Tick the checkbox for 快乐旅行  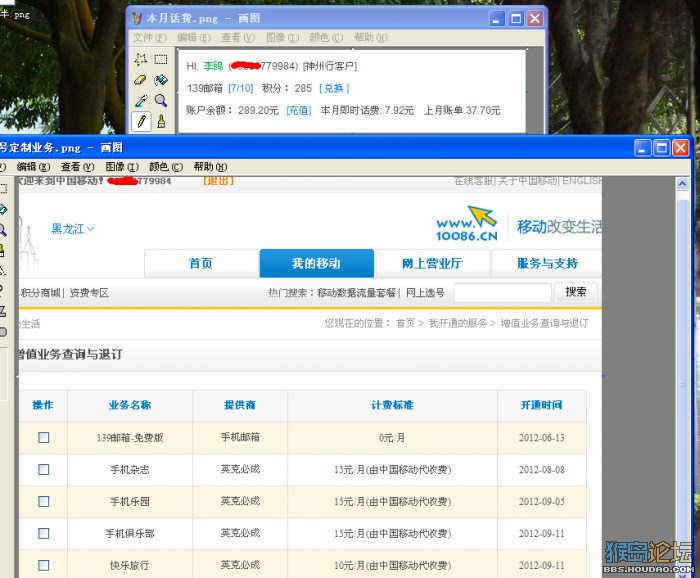(44, 566)
